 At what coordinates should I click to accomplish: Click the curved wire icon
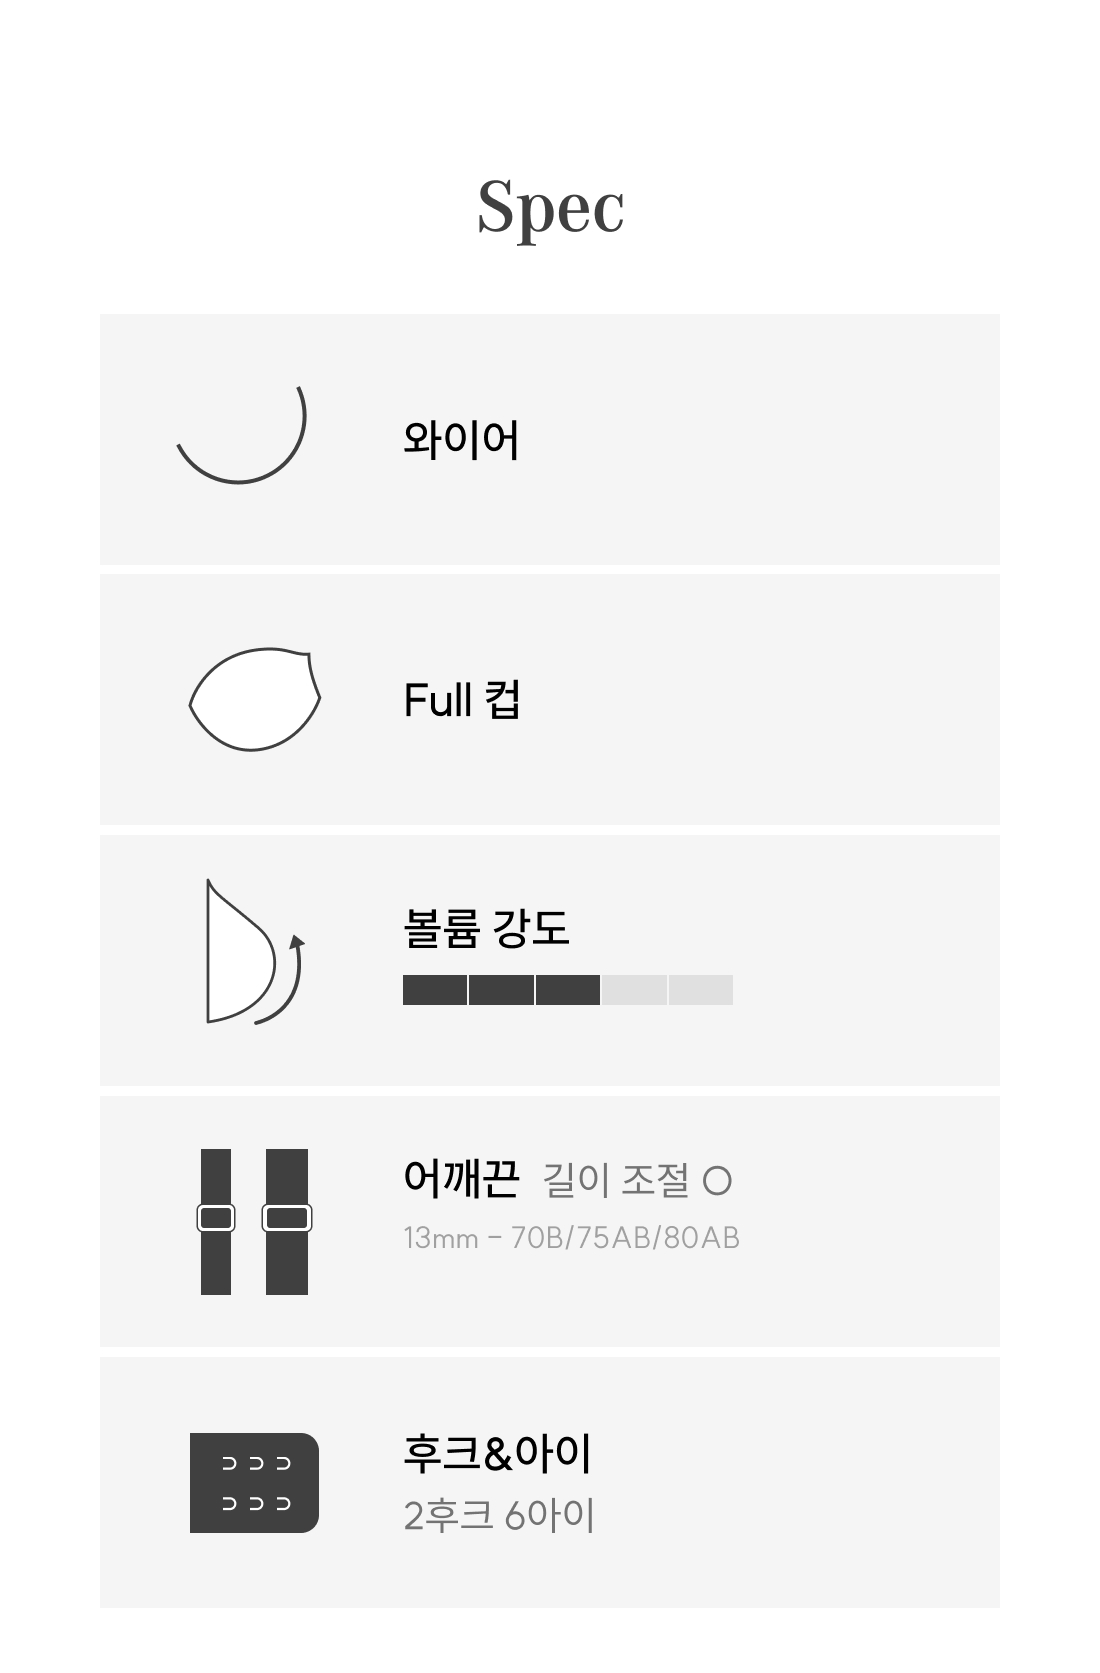click(242, 437)
